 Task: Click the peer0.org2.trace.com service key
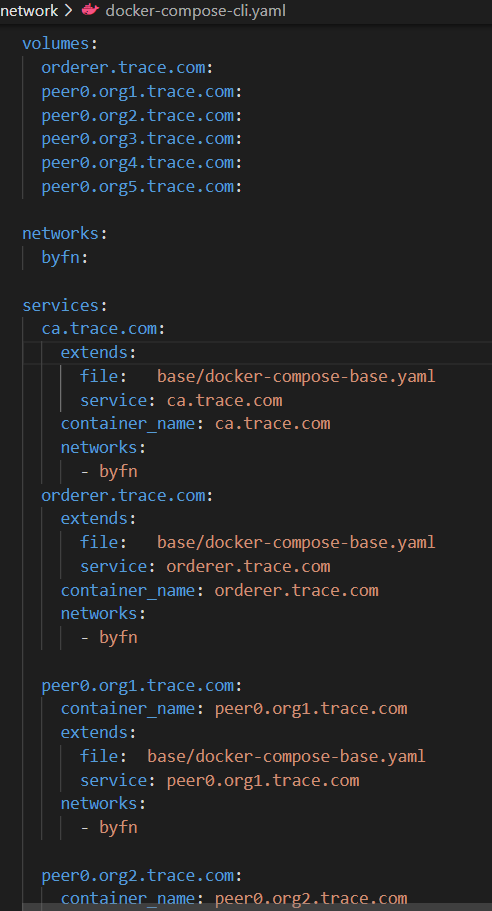click(138, 875)
